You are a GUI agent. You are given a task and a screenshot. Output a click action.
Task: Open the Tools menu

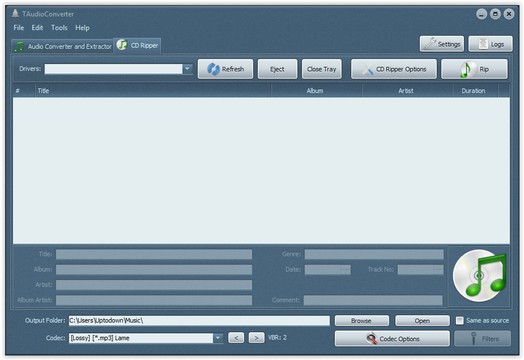pos(59,28)
